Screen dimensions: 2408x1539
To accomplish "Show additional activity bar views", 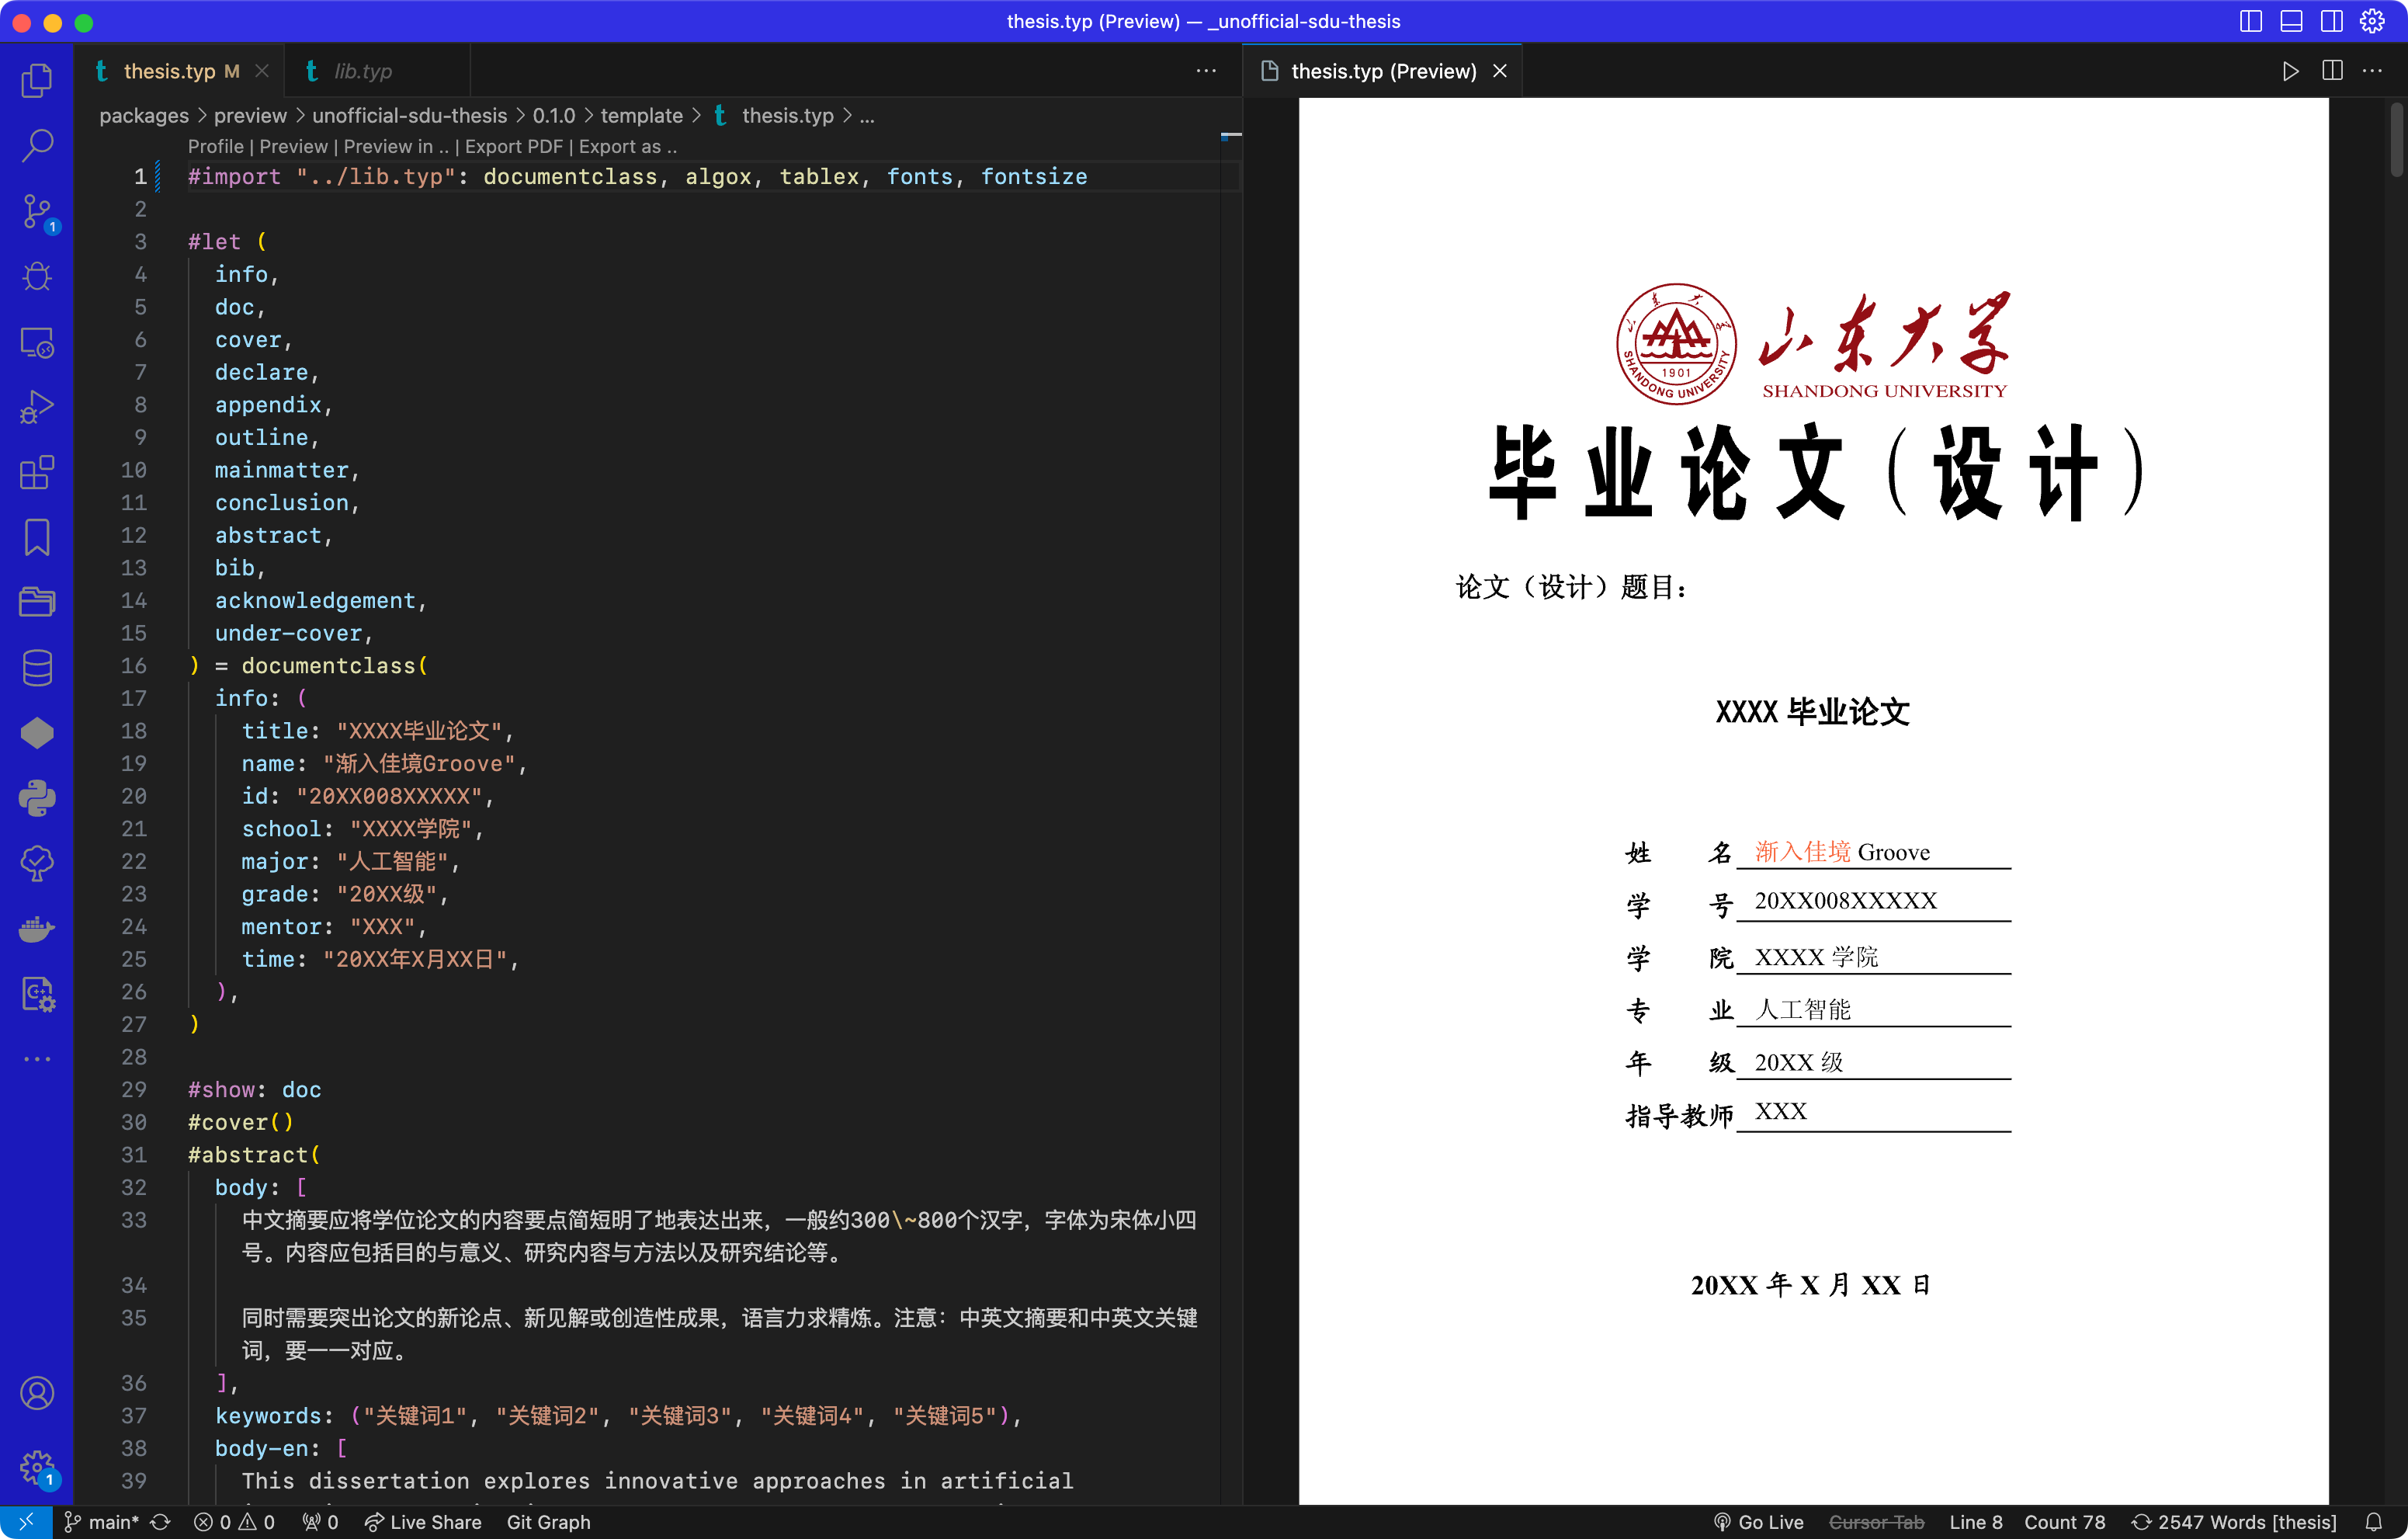I will pyautogui.click(x=37, y=1058).
